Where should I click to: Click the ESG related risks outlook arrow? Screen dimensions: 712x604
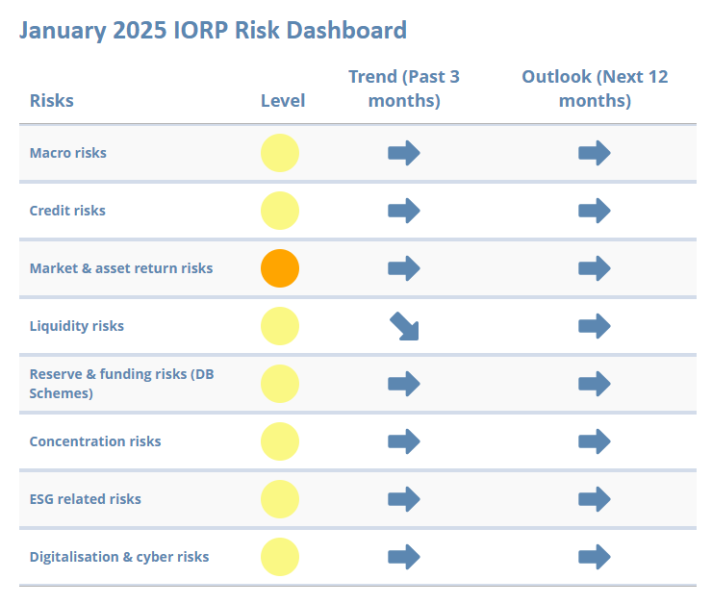click(594, 499)
